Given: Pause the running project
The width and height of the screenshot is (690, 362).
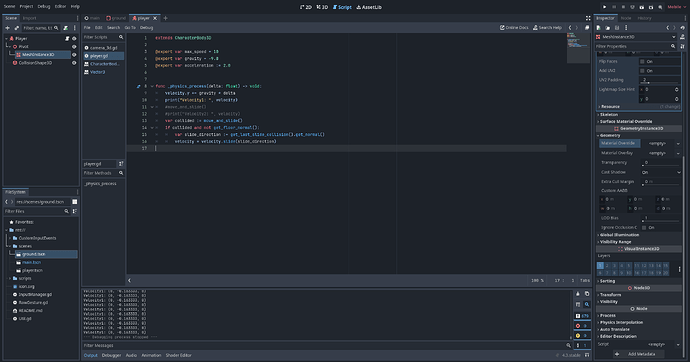Looking at the screenshot, I should pyautogui.click(x=614, y=7).
